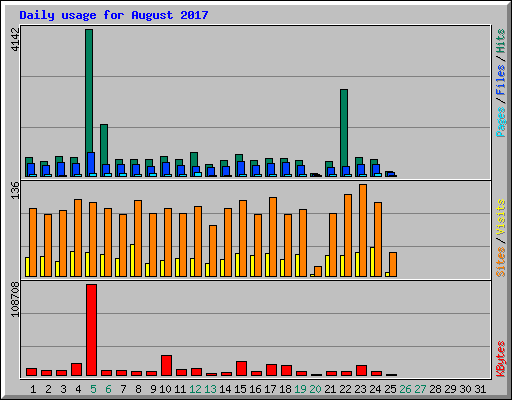Click day 11 on the x-axis
The height and width of the screenshot is (400, 512).
pos(180,389)
